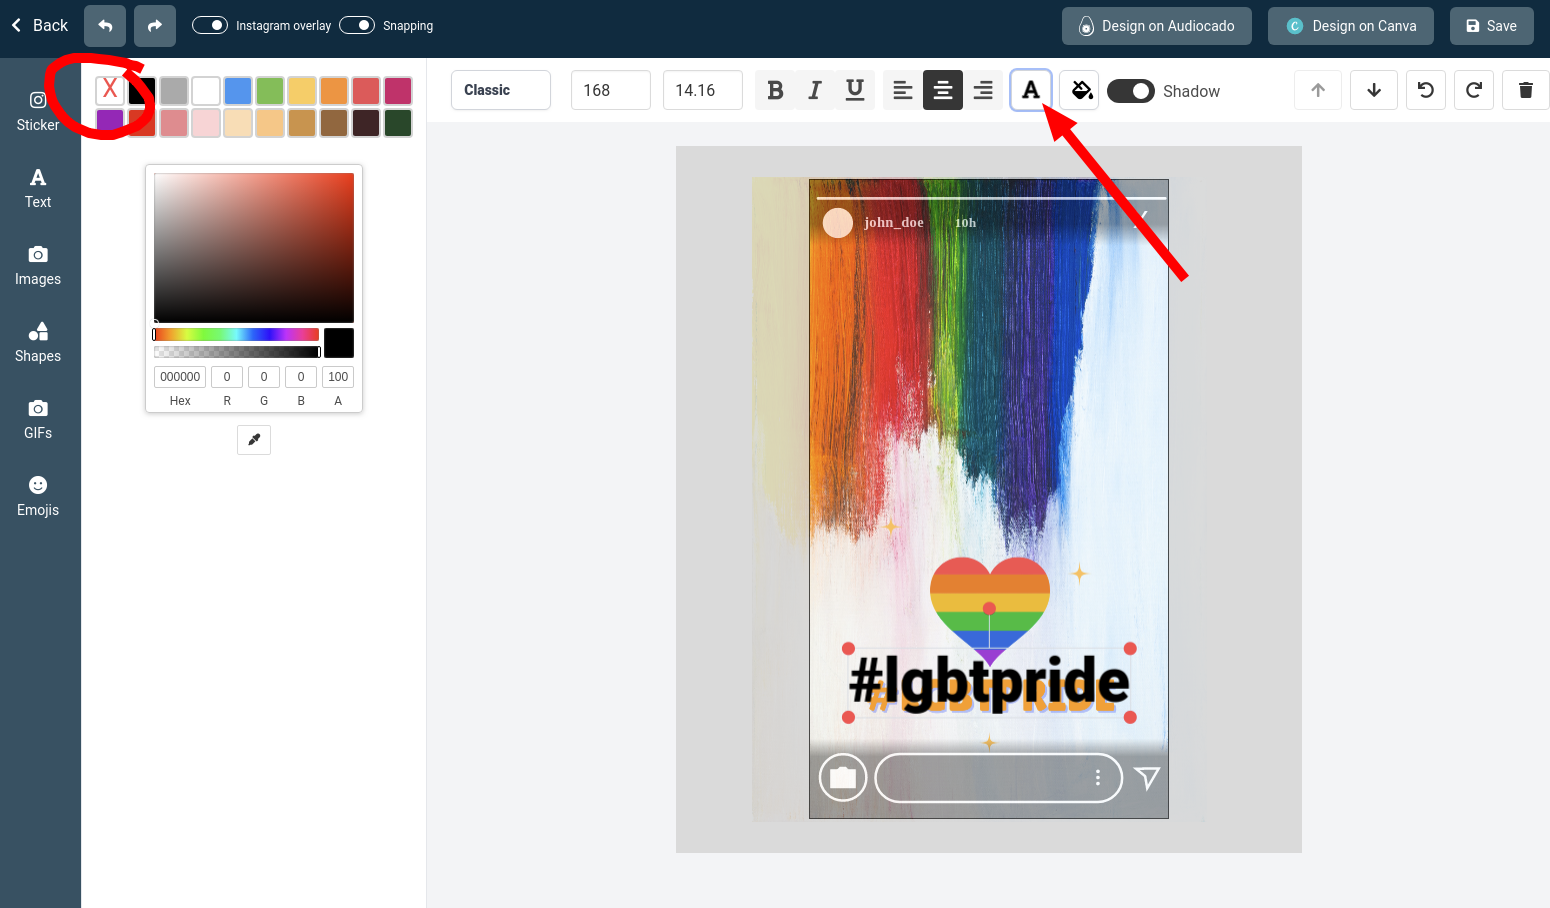This screenshot has height=908, width=1550.
Task: Click the Save button
Action: (x=1491, y=26)
